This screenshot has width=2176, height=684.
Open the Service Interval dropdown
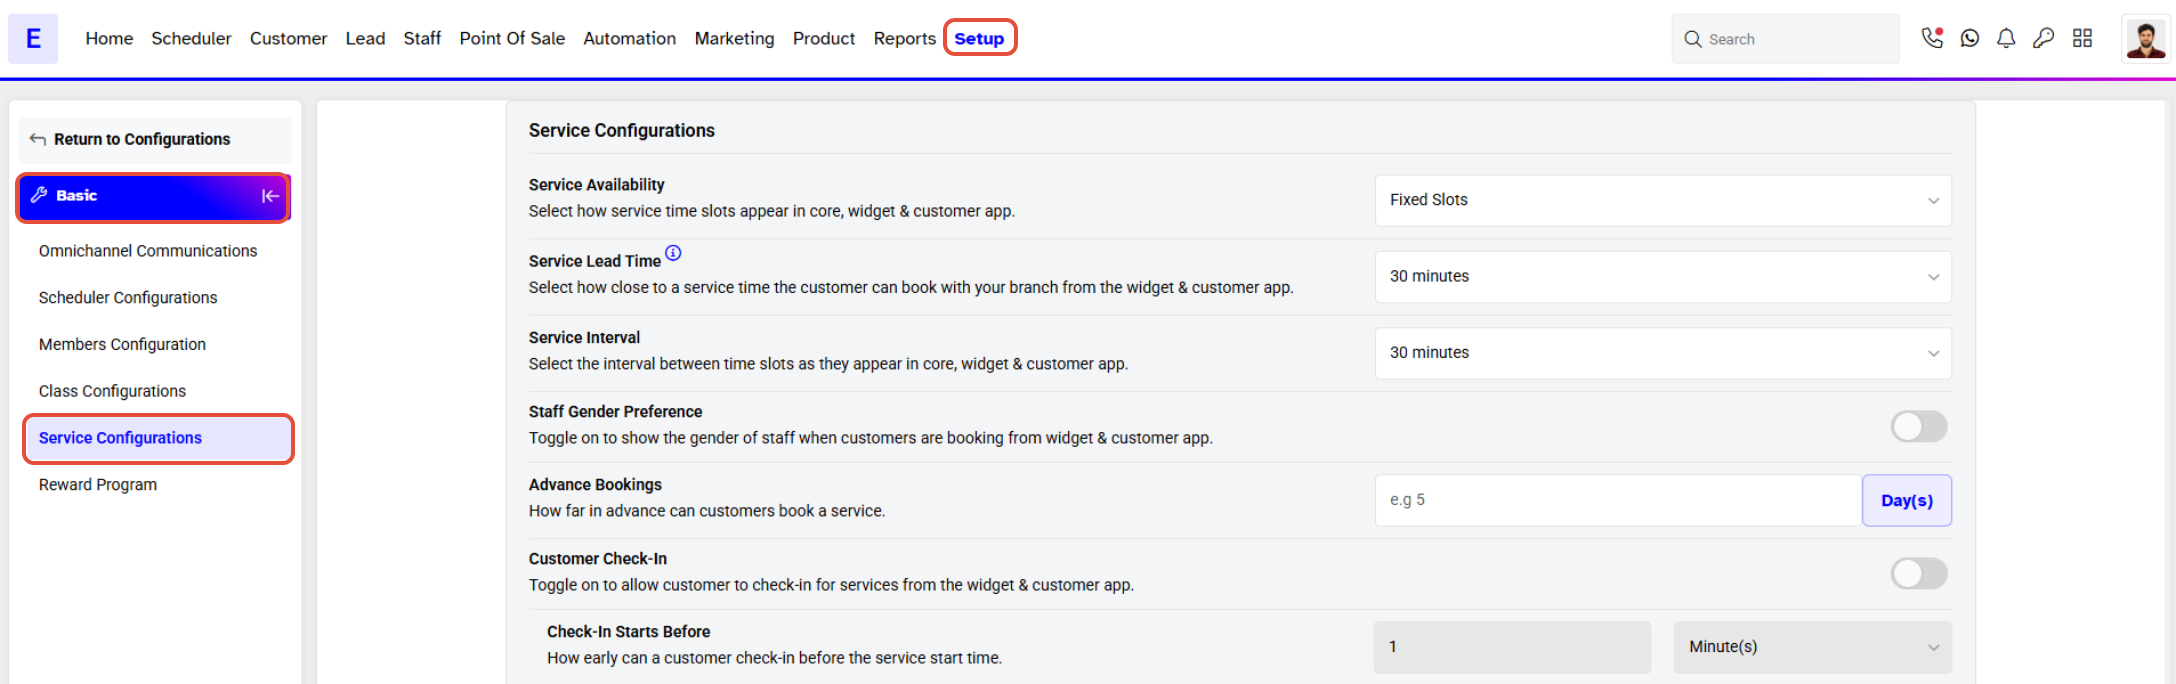coord(1663,353)
